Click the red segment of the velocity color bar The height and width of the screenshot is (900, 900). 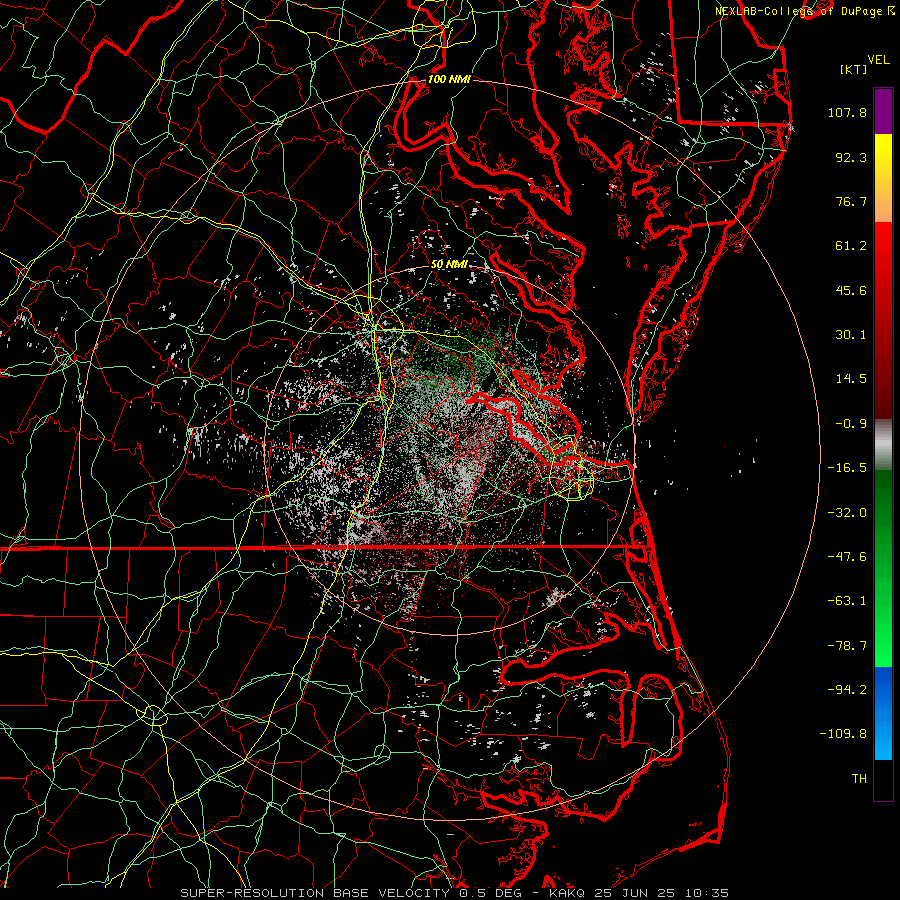point(883,320)
